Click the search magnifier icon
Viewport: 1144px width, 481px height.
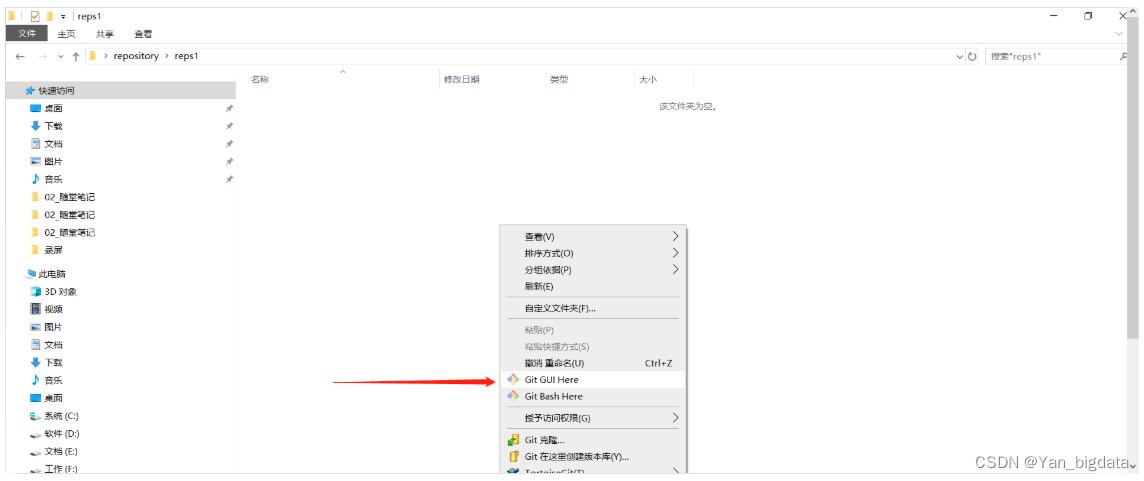pos(1124,56)
